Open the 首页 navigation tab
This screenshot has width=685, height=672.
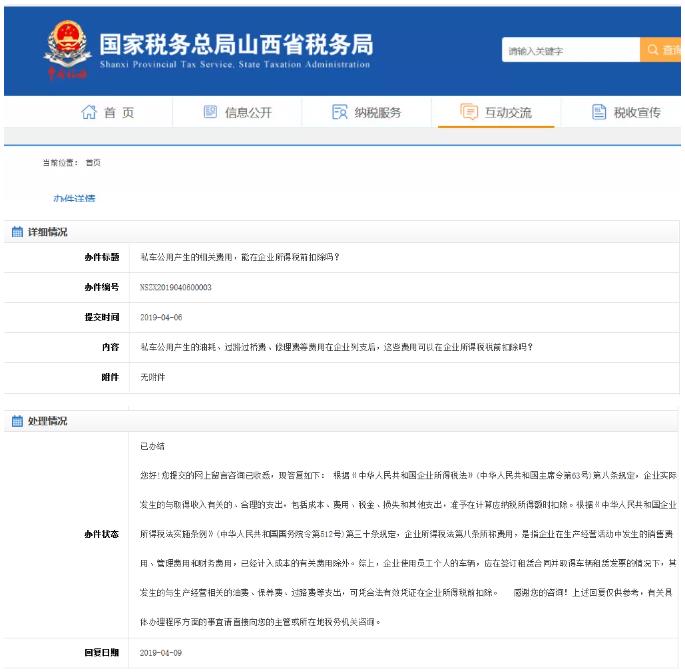107,112
